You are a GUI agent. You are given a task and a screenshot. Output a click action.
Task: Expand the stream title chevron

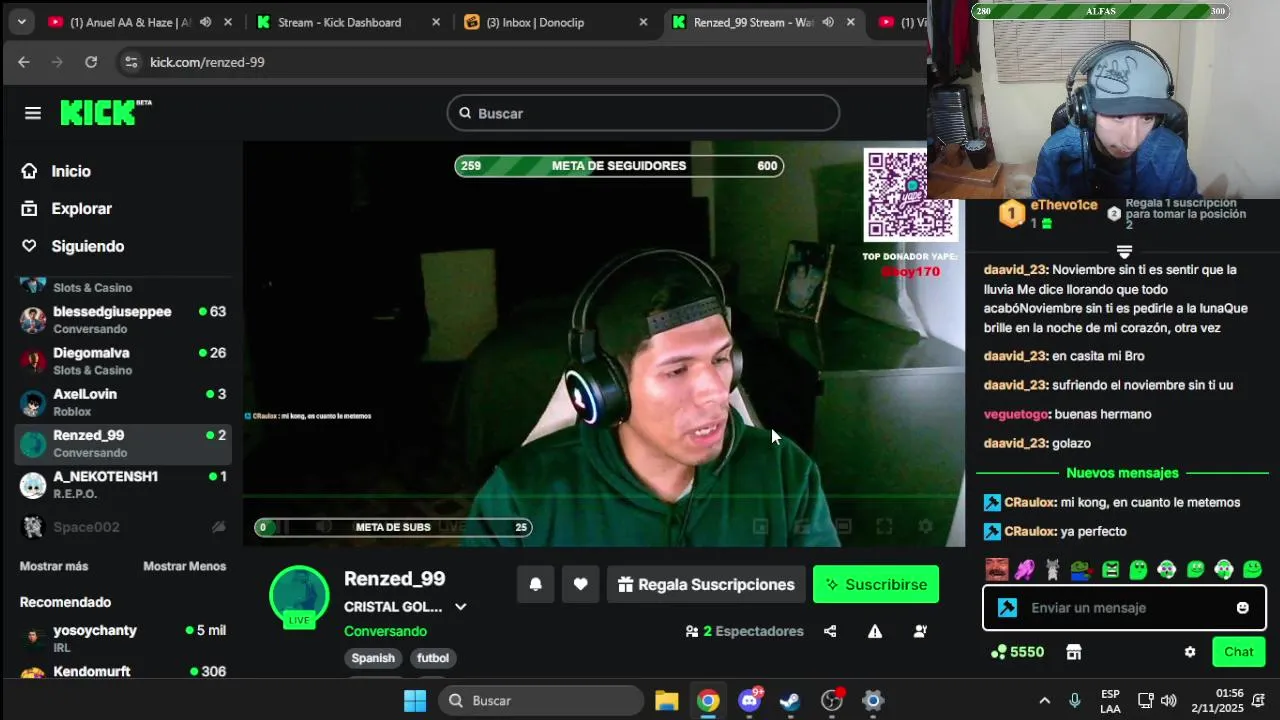point(461,607)
